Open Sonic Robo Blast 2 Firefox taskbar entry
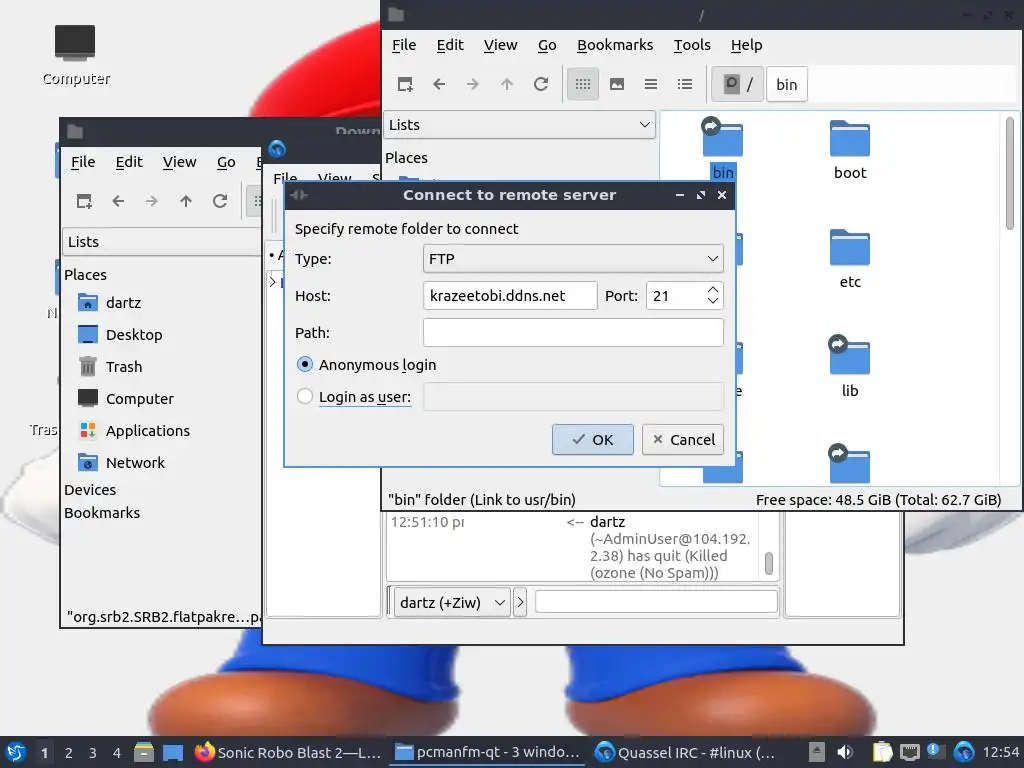 (x=288, y=752)
